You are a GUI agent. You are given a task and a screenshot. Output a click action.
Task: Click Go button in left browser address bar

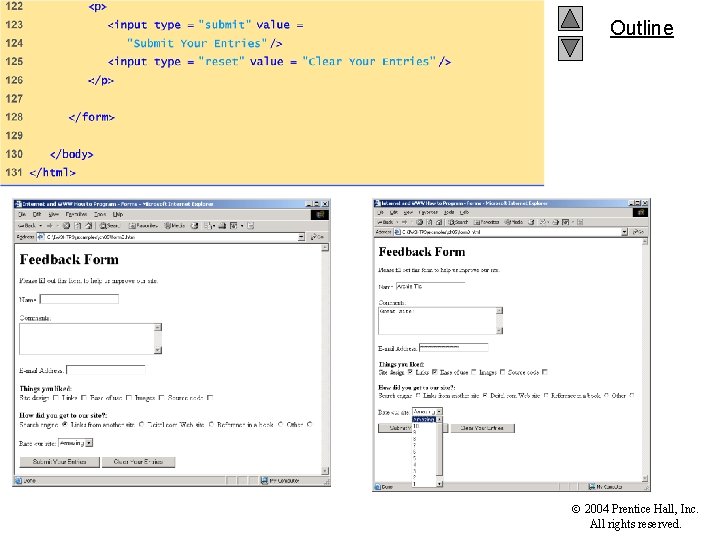point(317,237)
